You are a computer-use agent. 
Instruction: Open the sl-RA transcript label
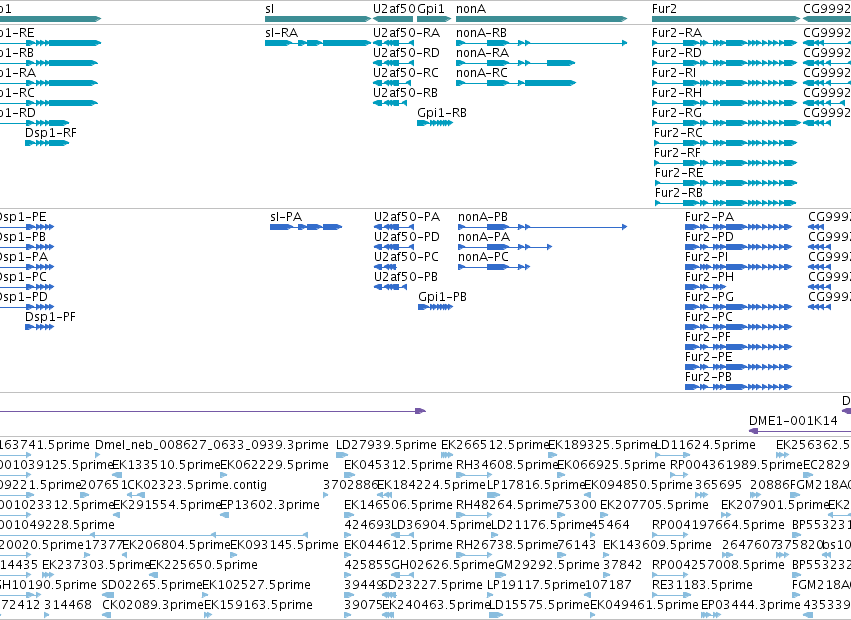pyautogui.click(x=282, y=33)
